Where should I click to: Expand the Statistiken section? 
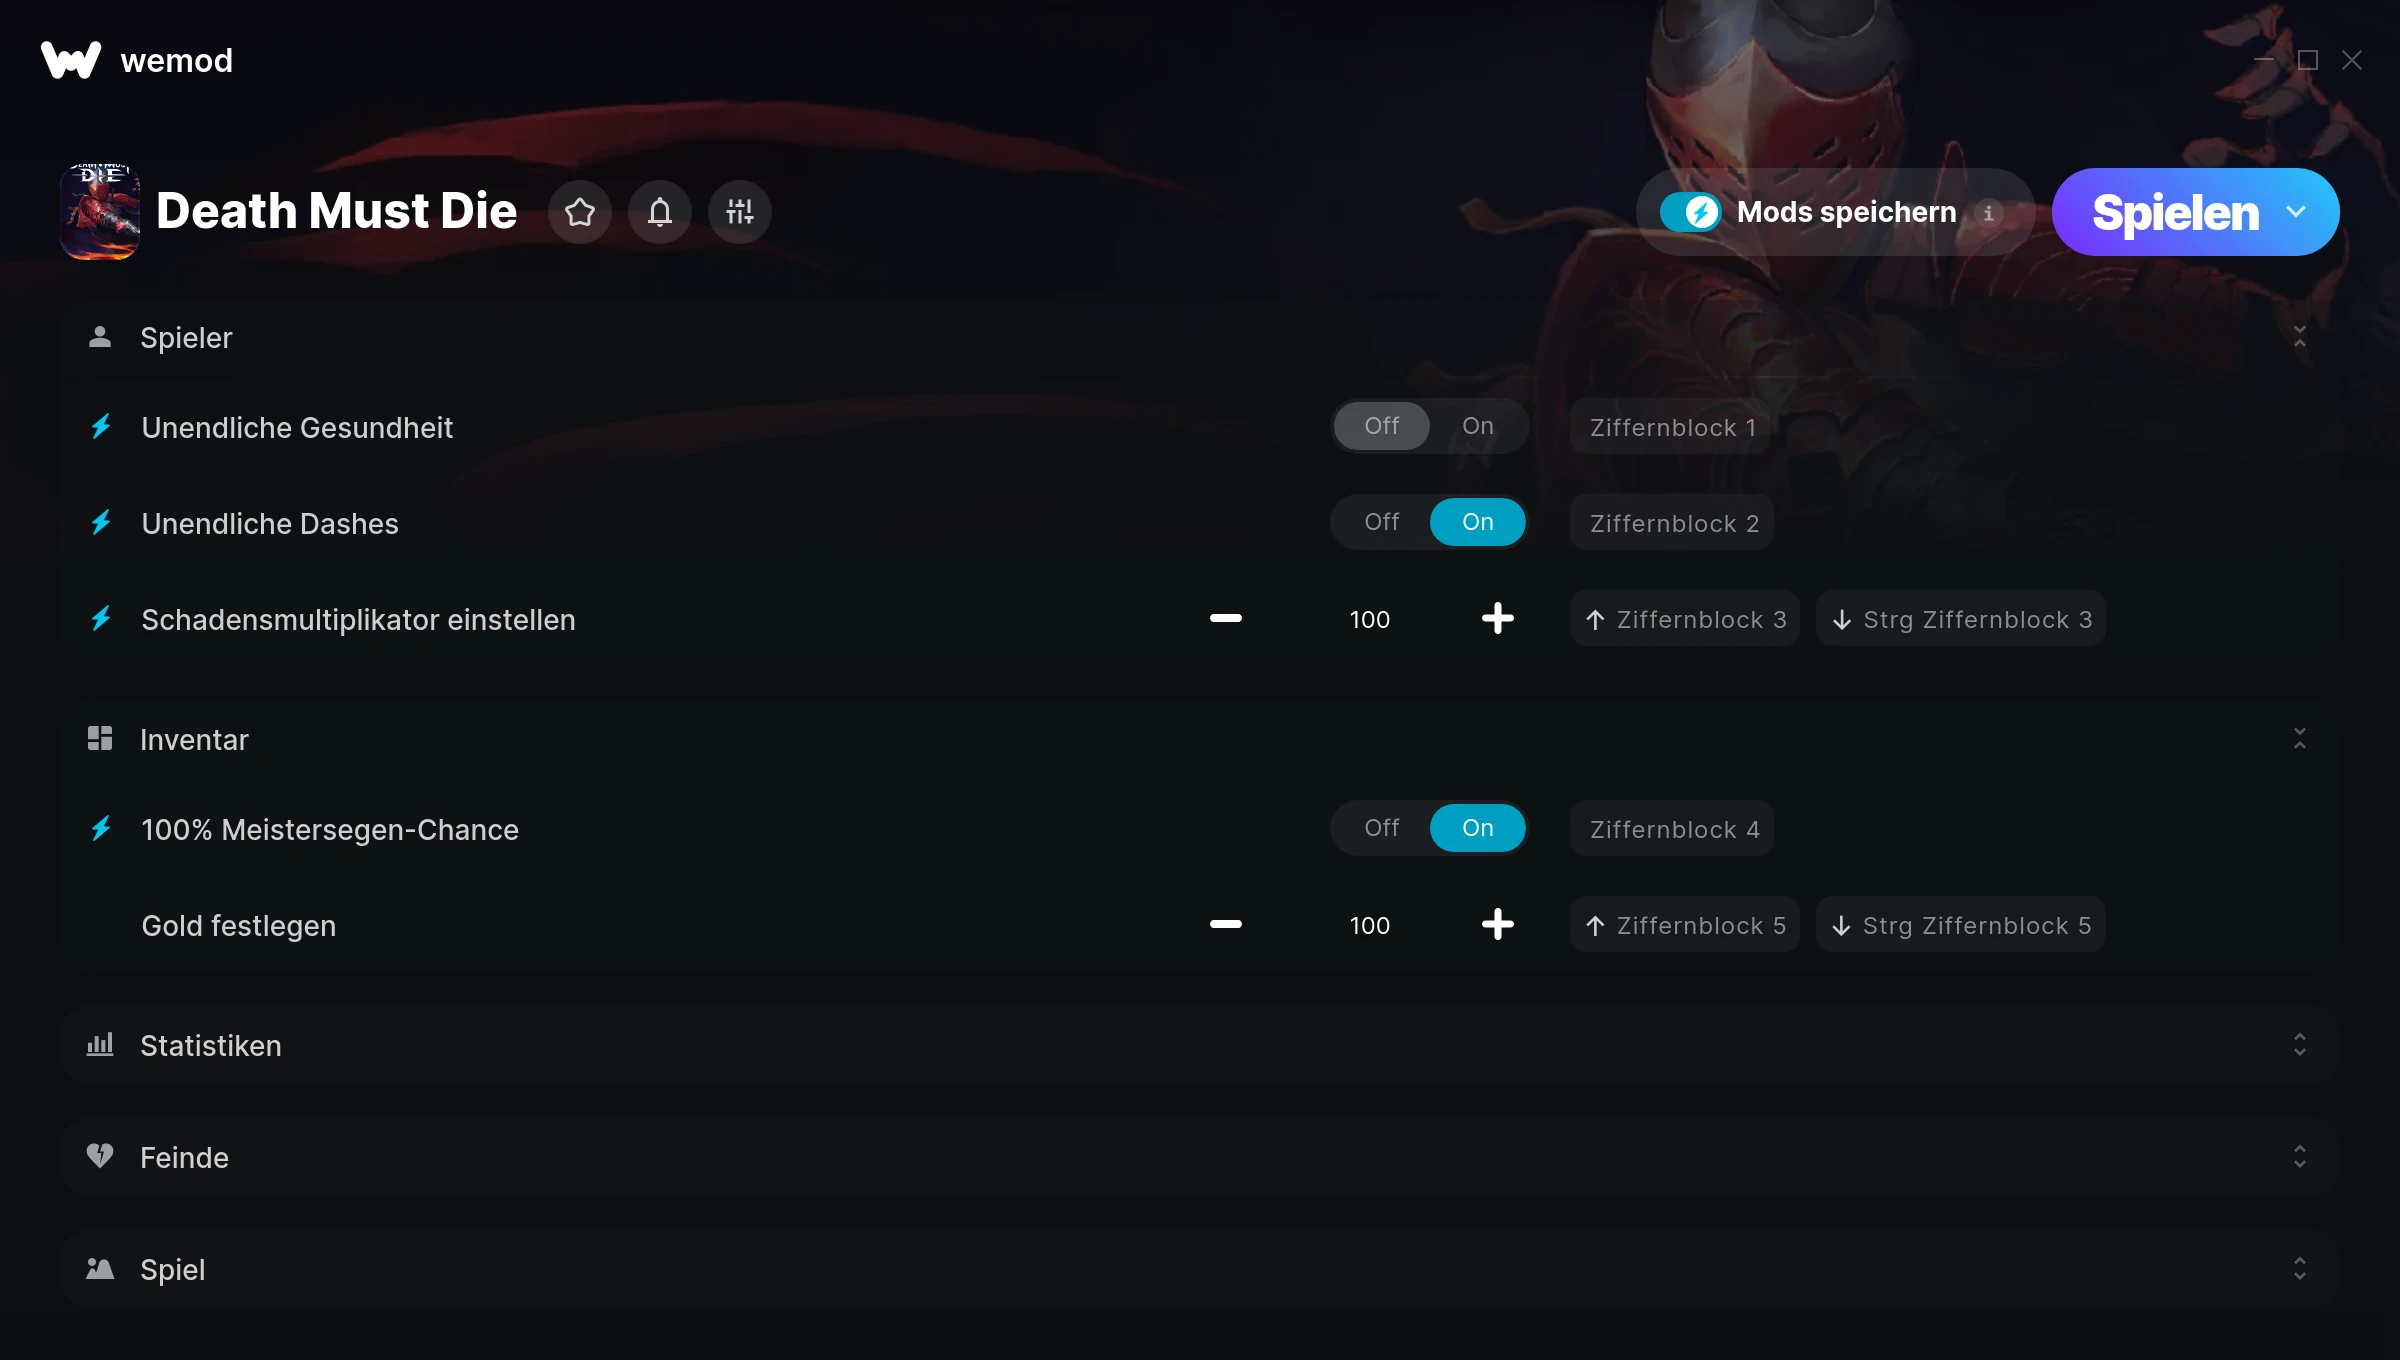click(x=1200, y=1045)
